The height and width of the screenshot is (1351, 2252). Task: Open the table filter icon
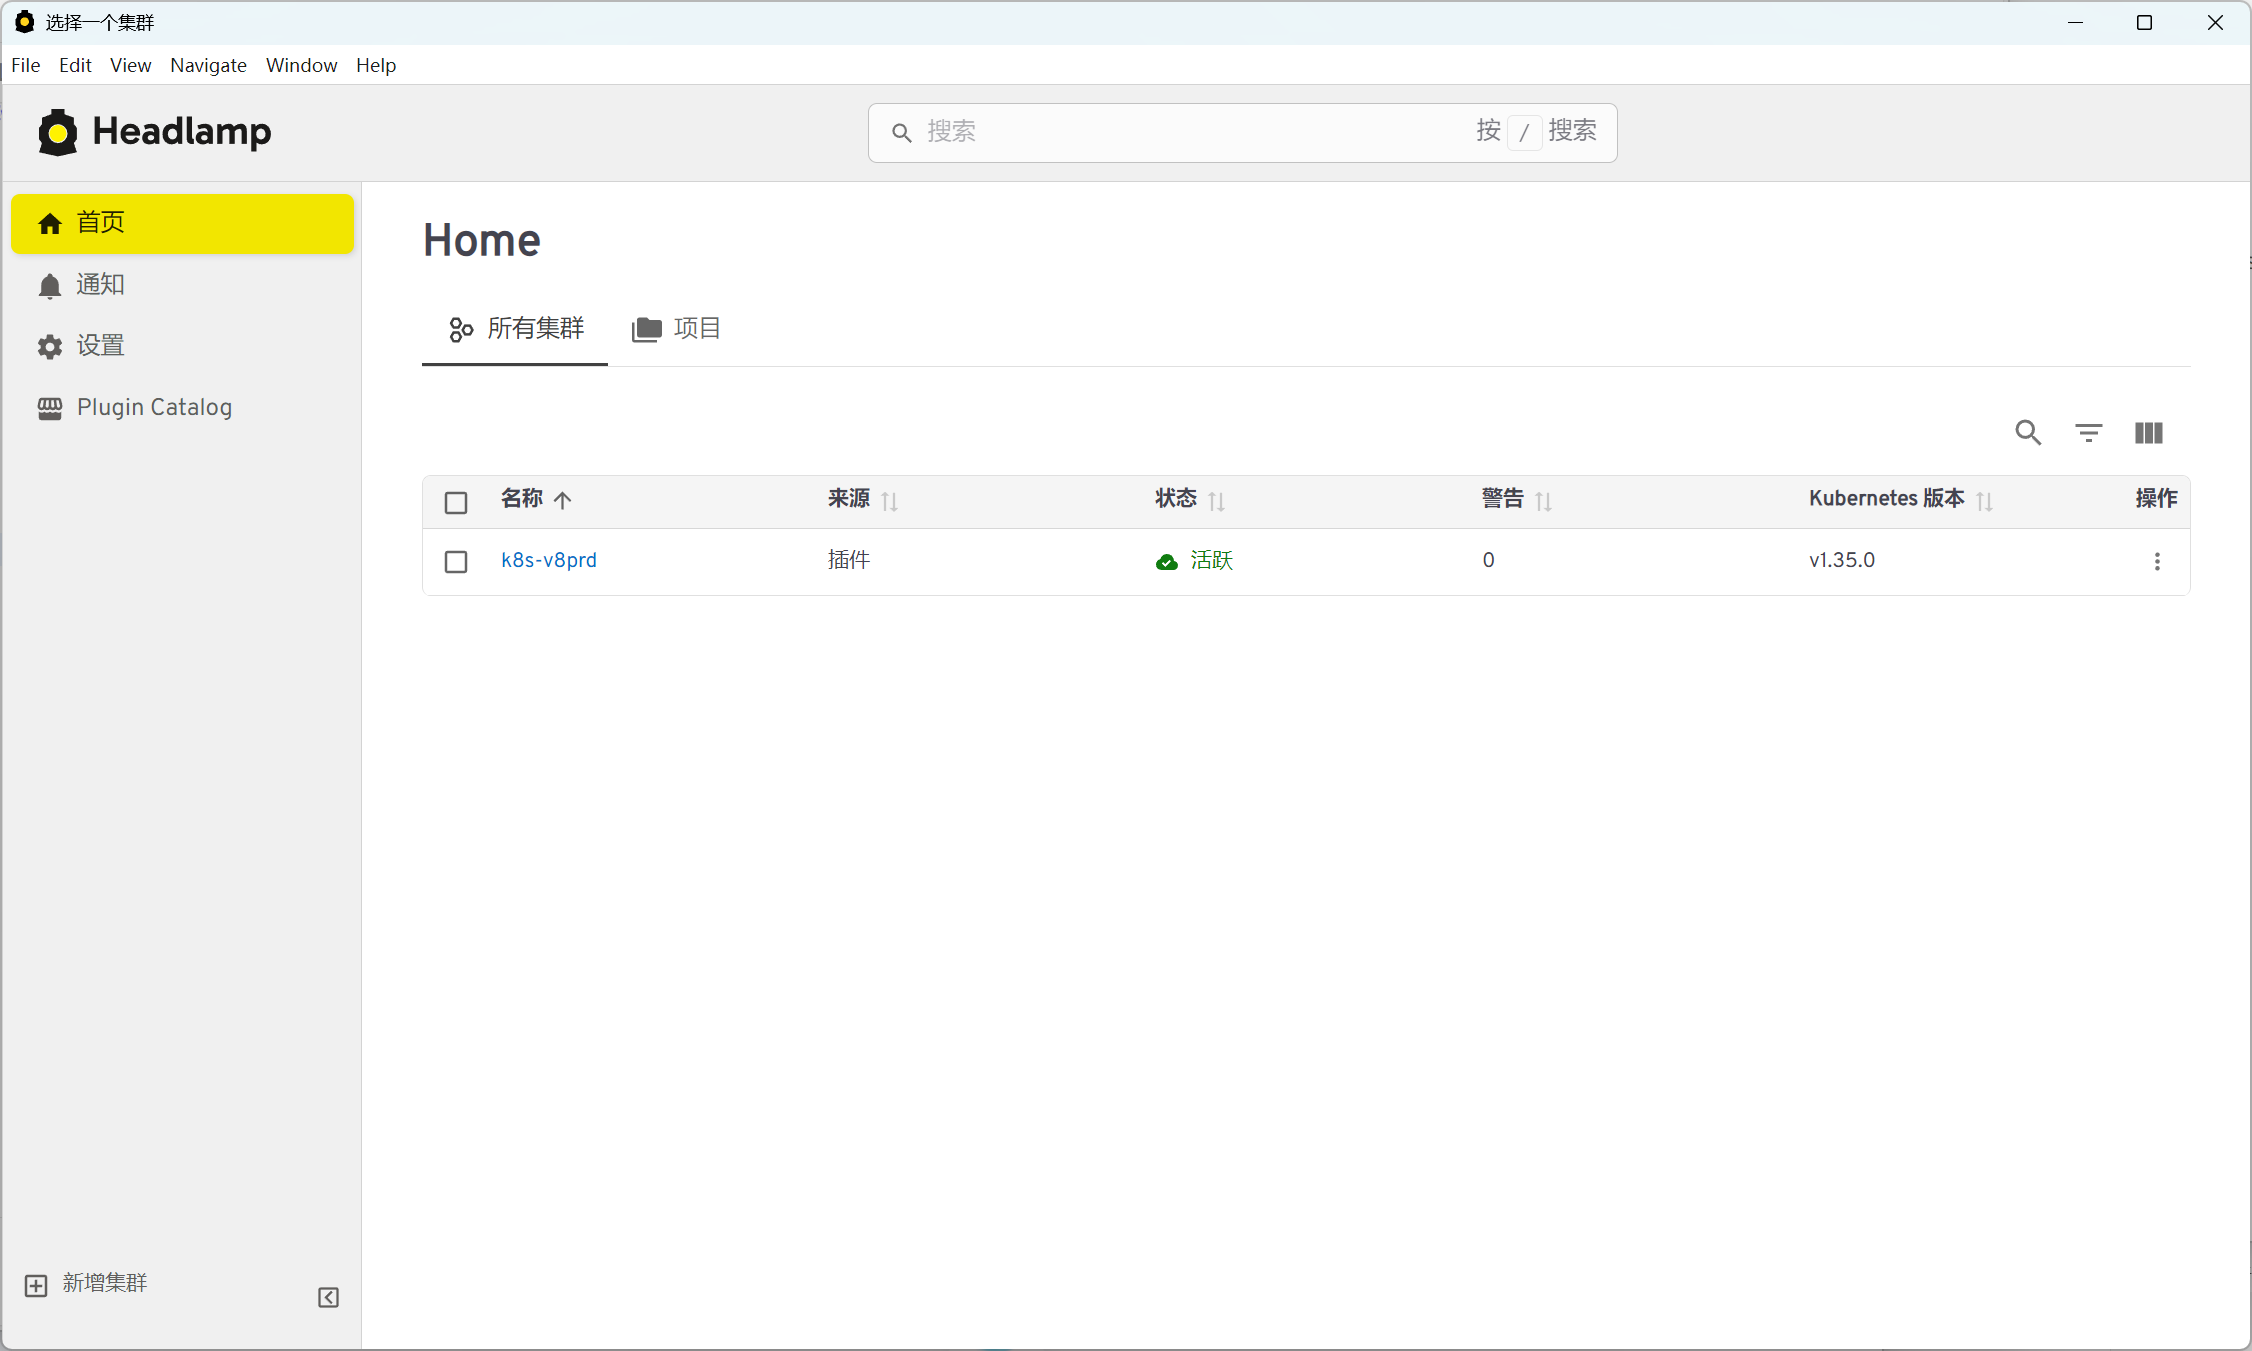2088,432
